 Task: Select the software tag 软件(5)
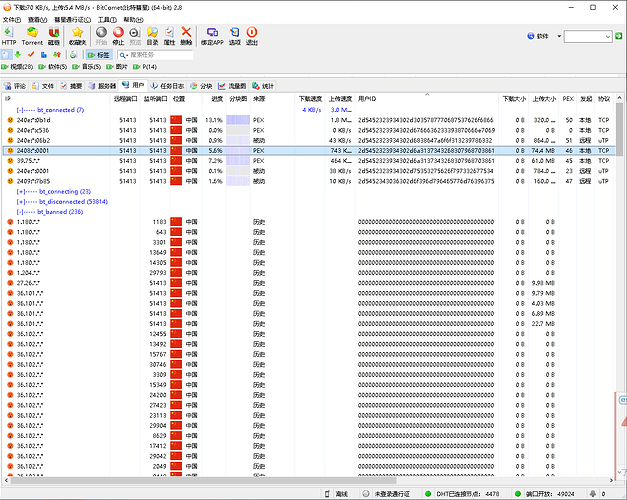click(x=52, y=67)
